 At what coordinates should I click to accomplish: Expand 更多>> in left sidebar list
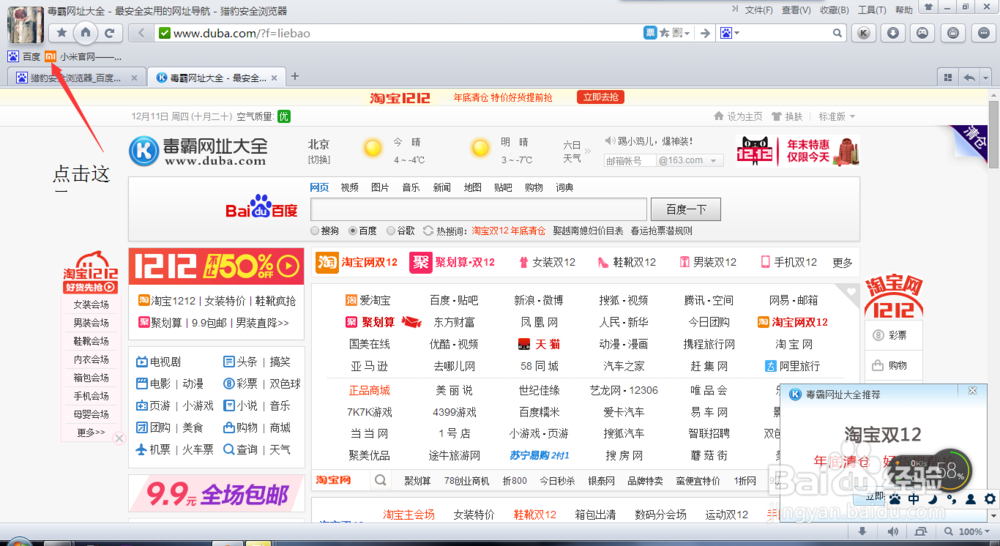tap(91, 432)
